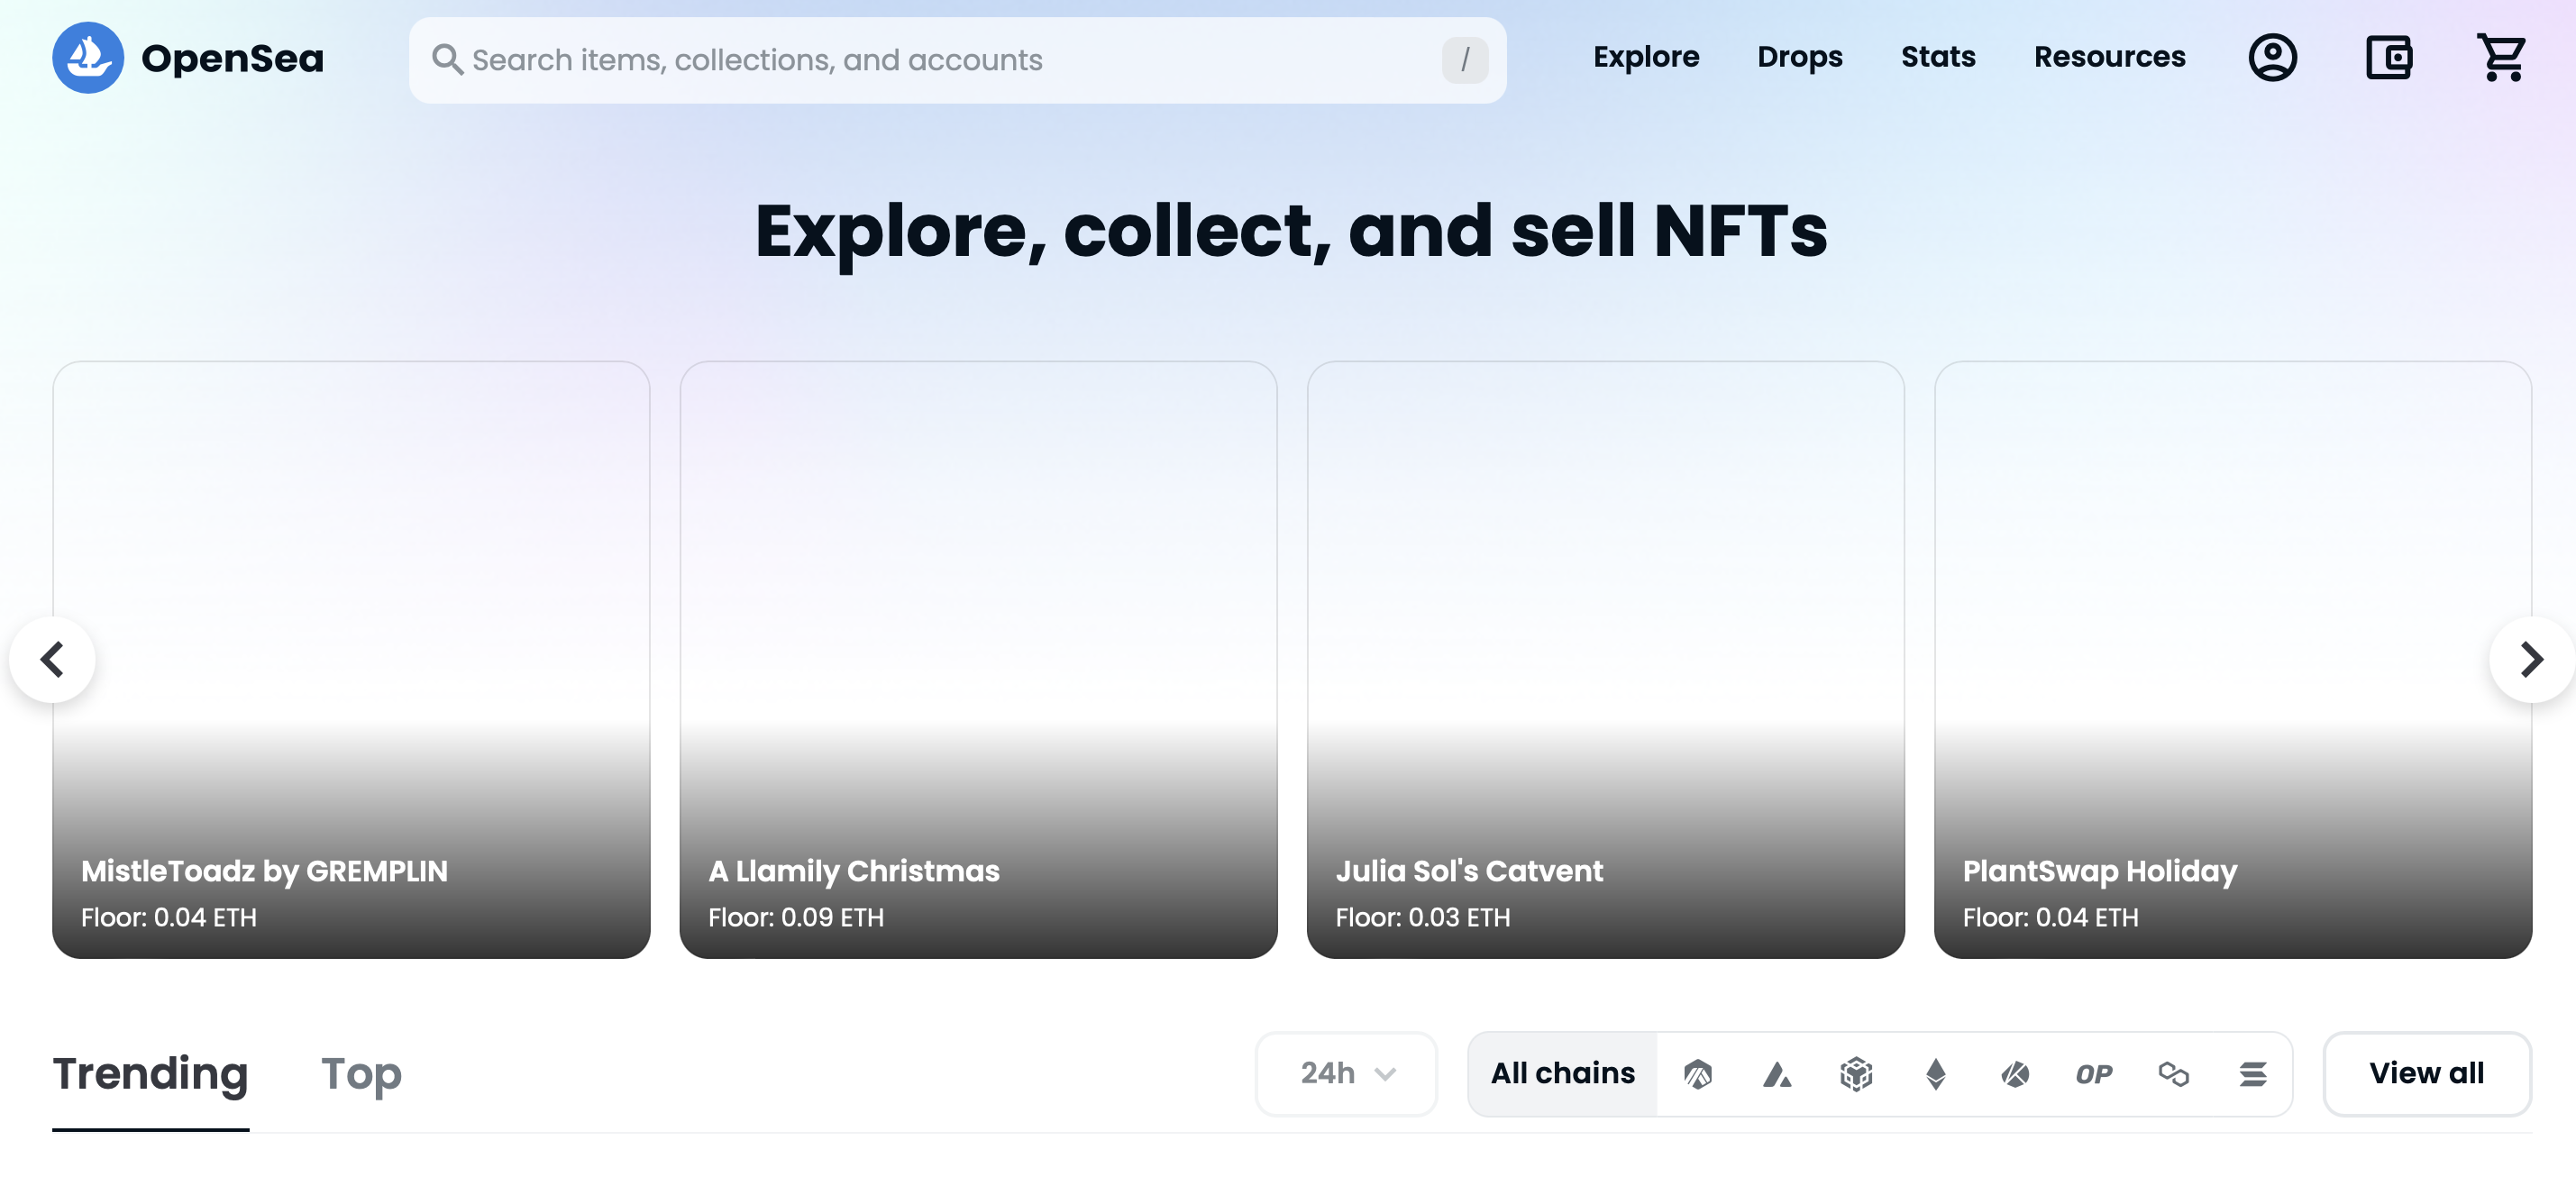Open PlantSwap Holiday collection card
The width and height of the screenshot is (2576, 1177).
pos(2232,660)
